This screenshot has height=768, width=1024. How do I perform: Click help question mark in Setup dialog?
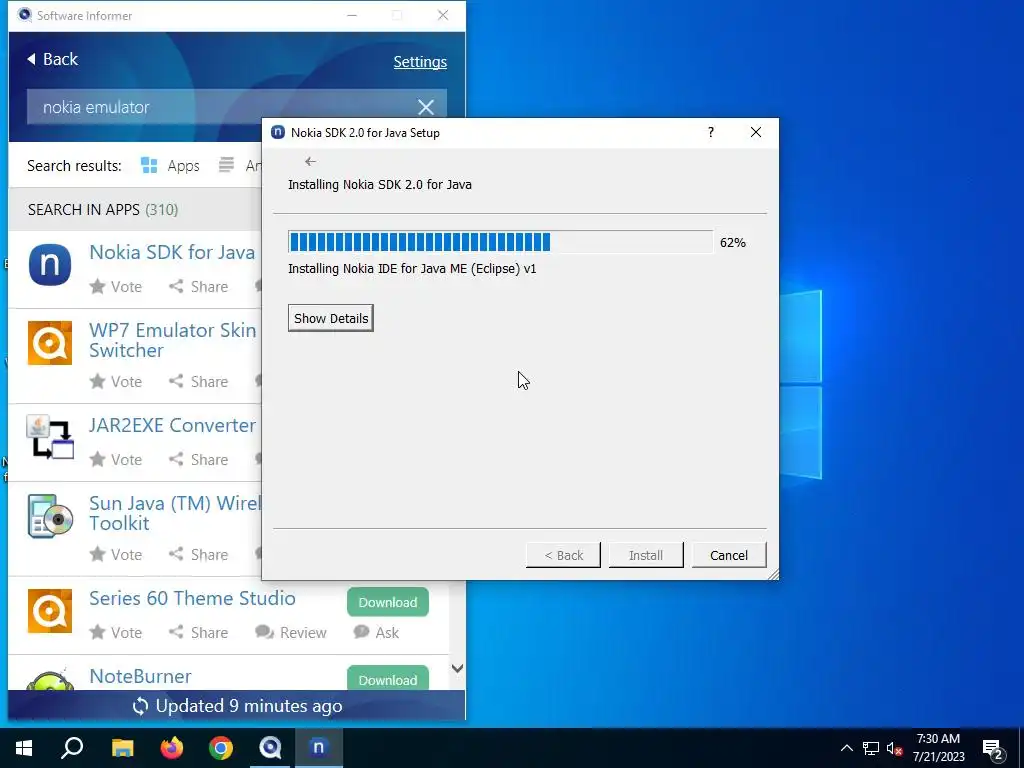pos(711,133)
